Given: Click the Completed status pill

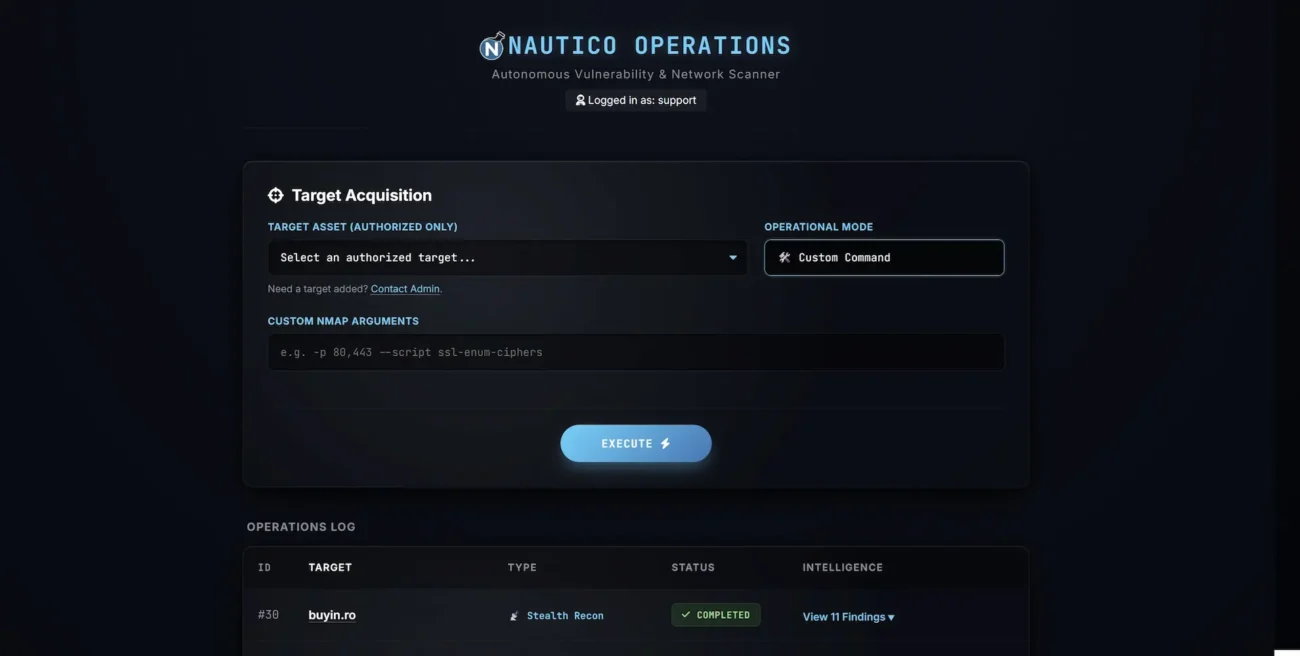Looking at the screenshot, I should (716, 614).
